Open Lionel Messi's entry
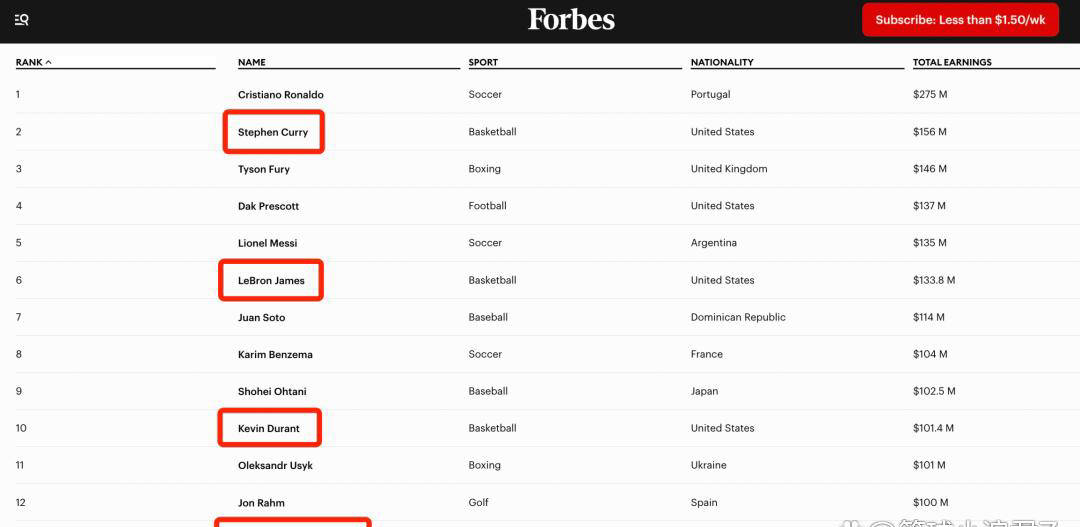The image size is (1080, 527). click(x=267, y=243)
